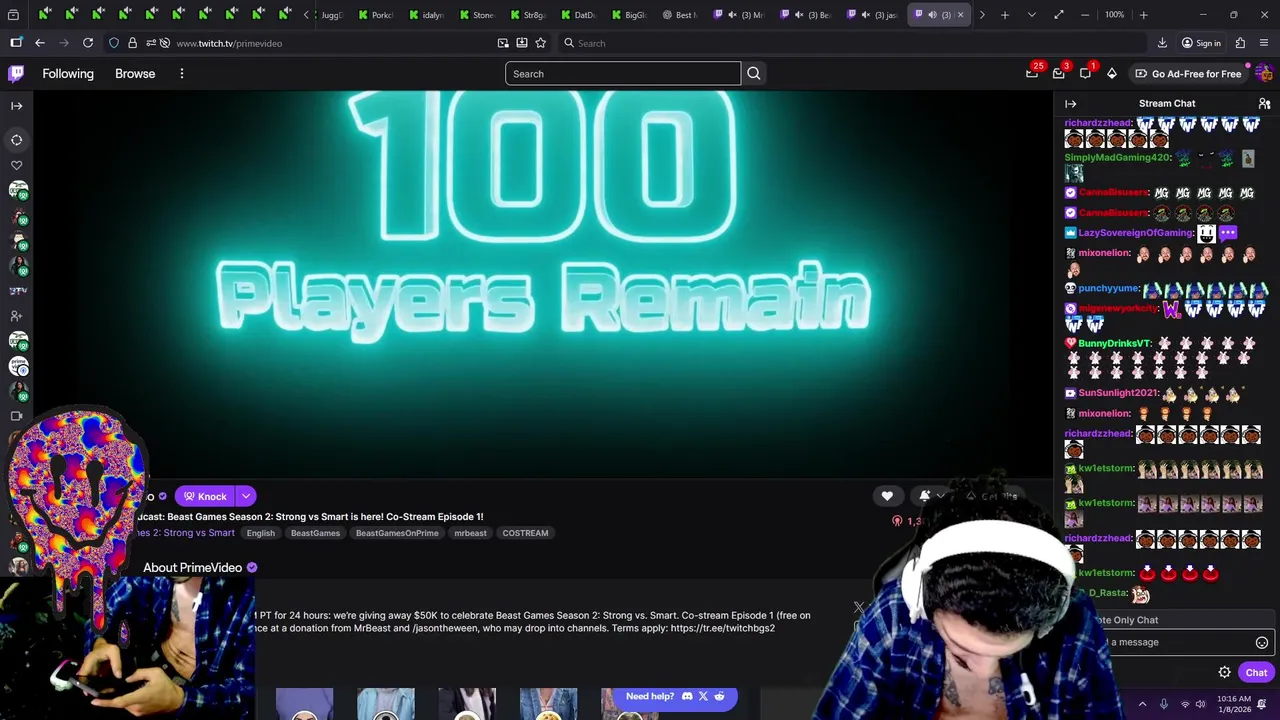Click the Knock button
1280x720 pixels.
[x=204, y=496]
